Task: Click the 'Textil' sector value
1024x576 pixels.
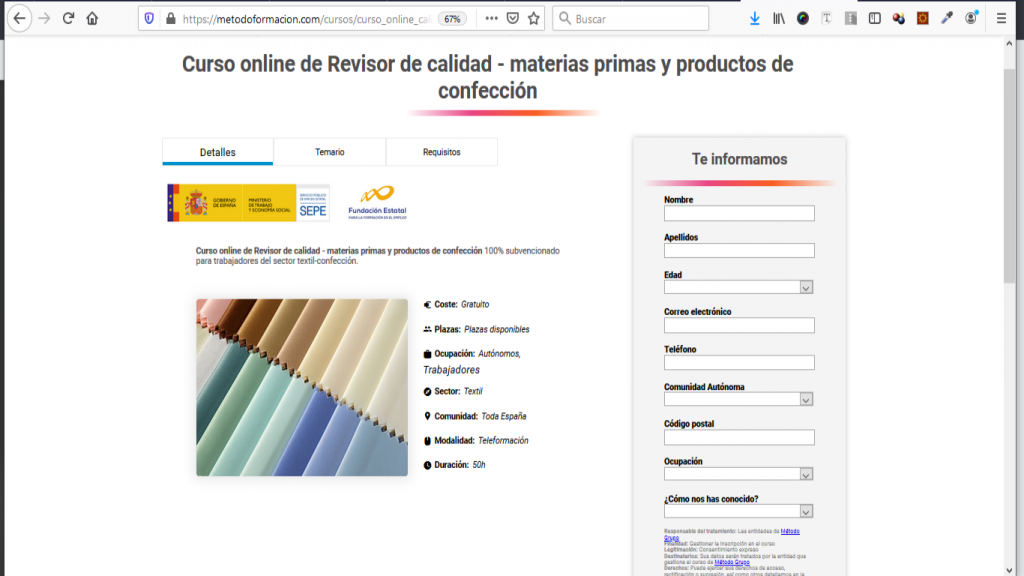Action: coord(473,391)
